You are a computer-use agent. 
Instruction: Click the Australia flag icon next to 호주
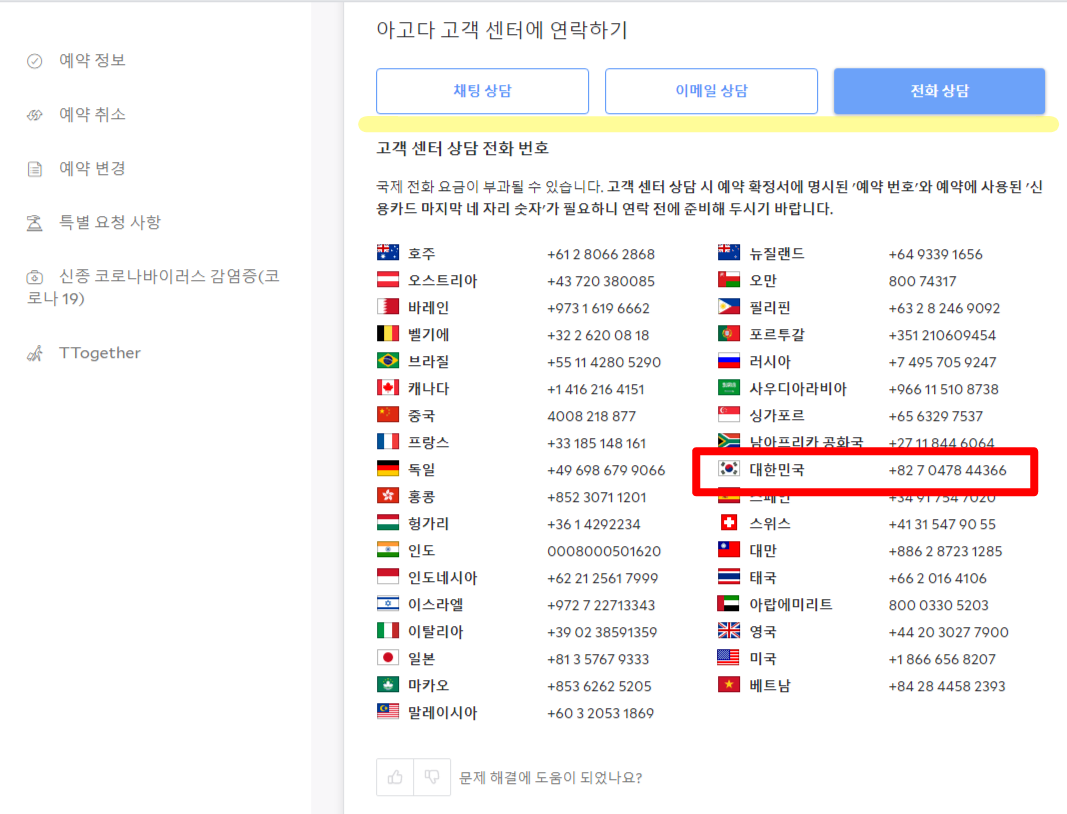(x=388, y=253)
